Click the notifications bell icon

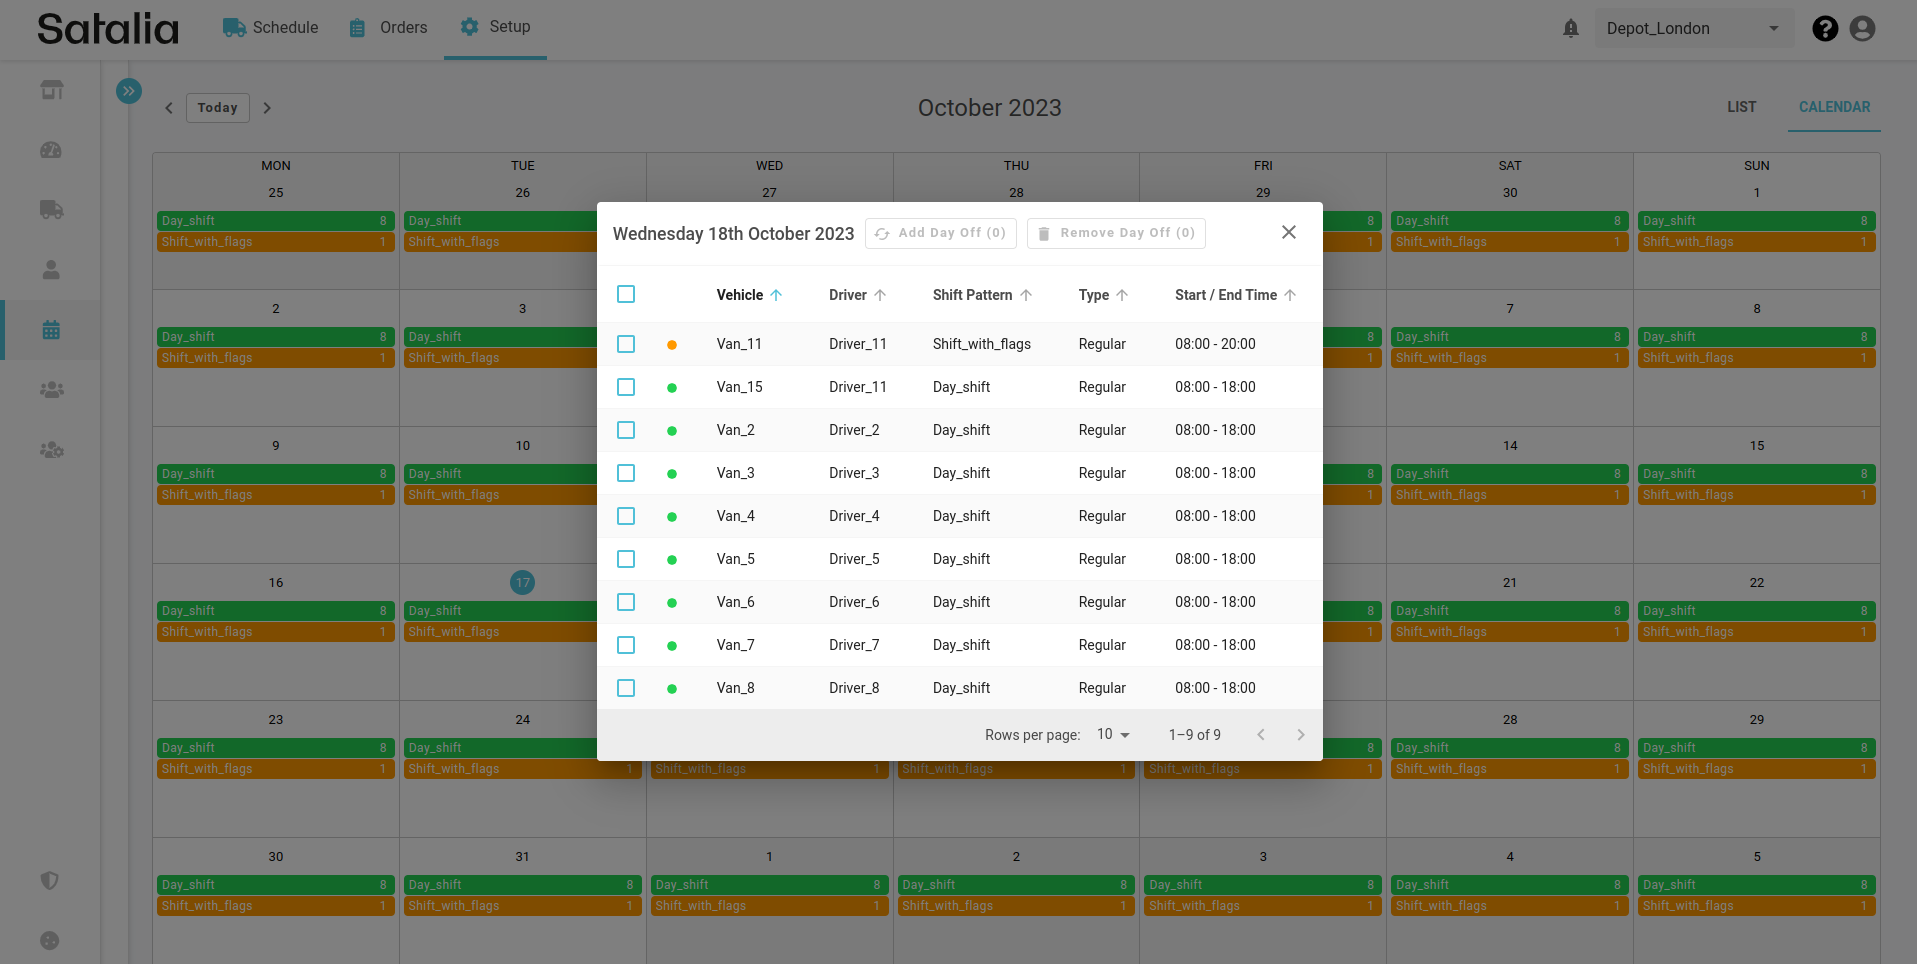click(x=1571, y=29)
